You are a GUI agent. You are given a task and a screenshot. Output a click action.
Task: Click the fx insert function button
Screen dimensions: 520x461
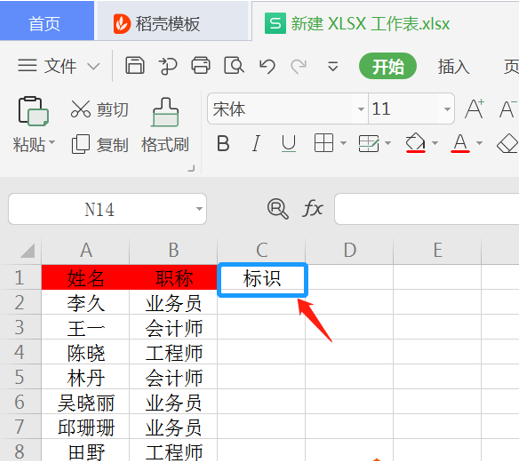[313, 208]
